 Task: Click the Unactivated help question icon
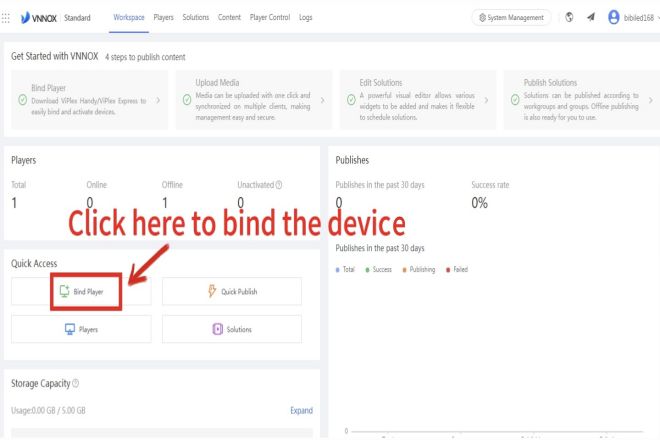(x=279, y=185)
